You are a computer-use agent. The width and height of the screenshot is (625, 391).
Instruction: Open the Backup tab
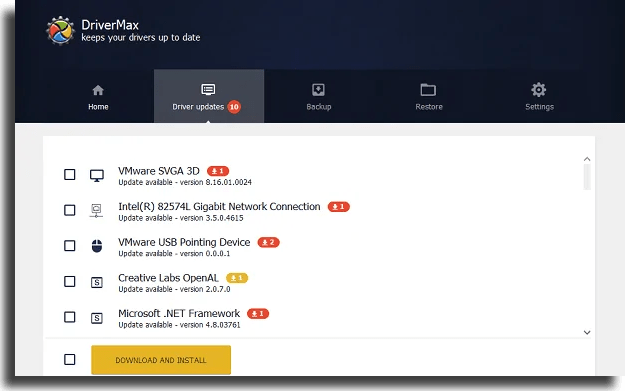coord(318,96)
